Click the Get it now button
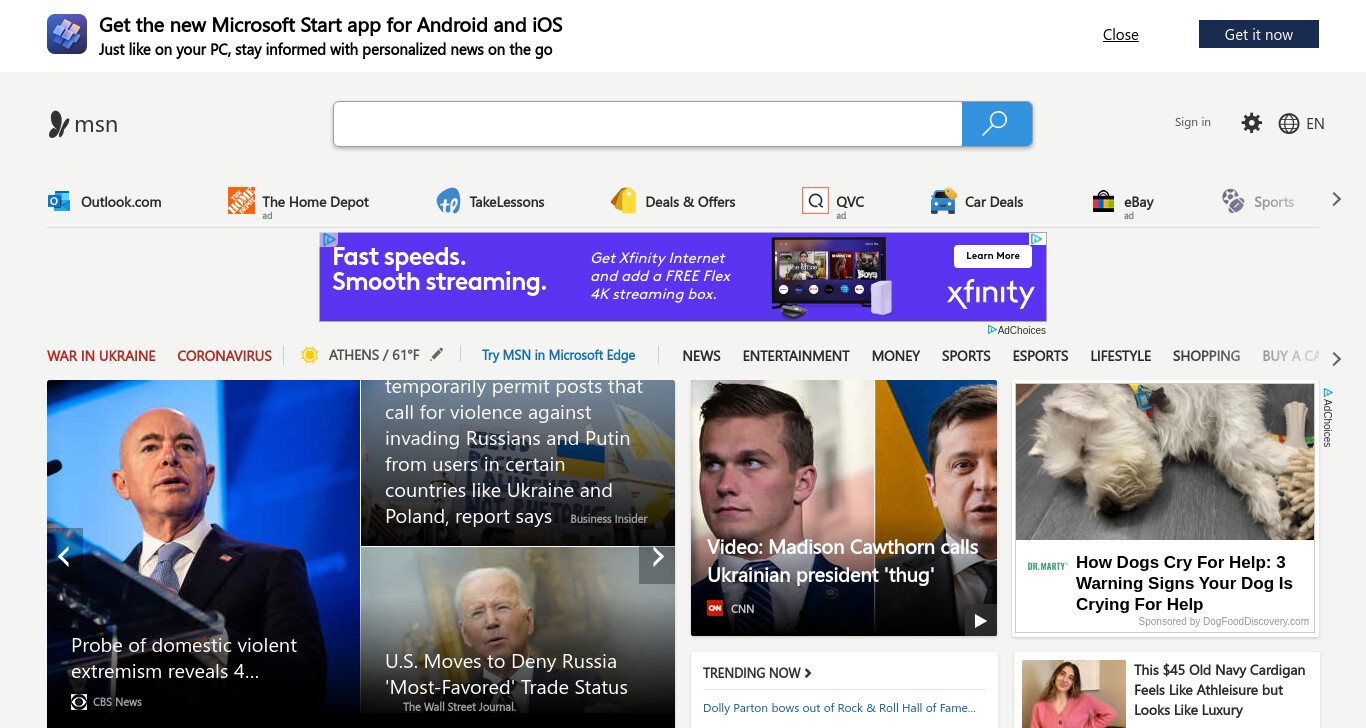 [1258, 34]
